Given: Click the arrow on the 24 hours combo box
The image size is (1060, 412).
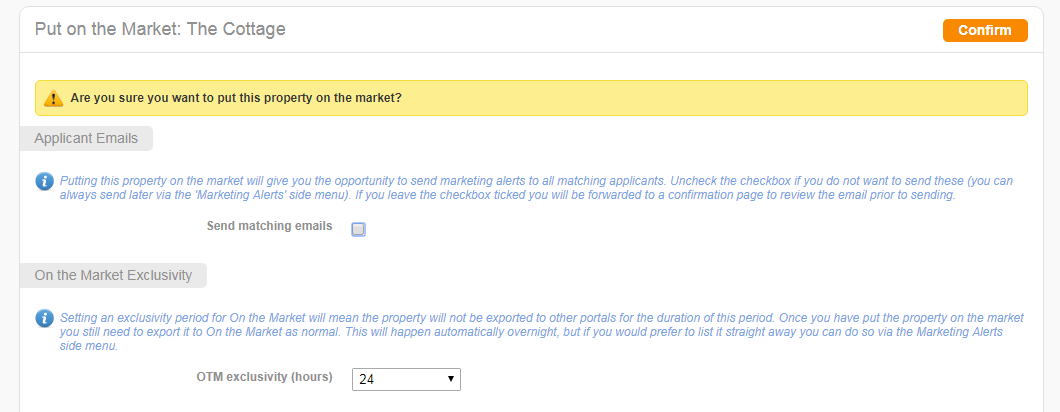Looking at the screenshot, I should pyautogui.click(x=451, y=380).
